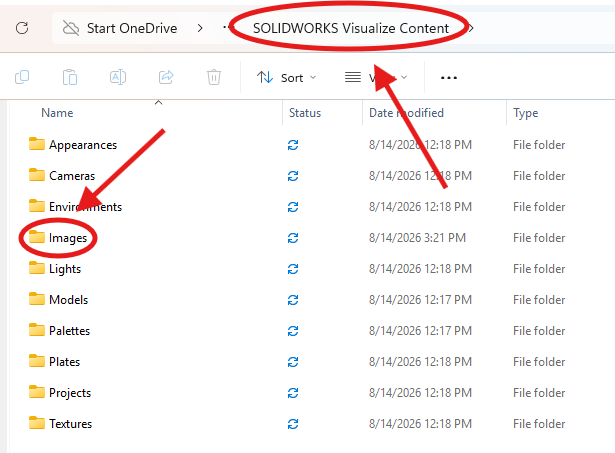This screenshot has width=615, height=453.
Task: Click the Start OneDrive cloud icon
Action: click(71, 28)
